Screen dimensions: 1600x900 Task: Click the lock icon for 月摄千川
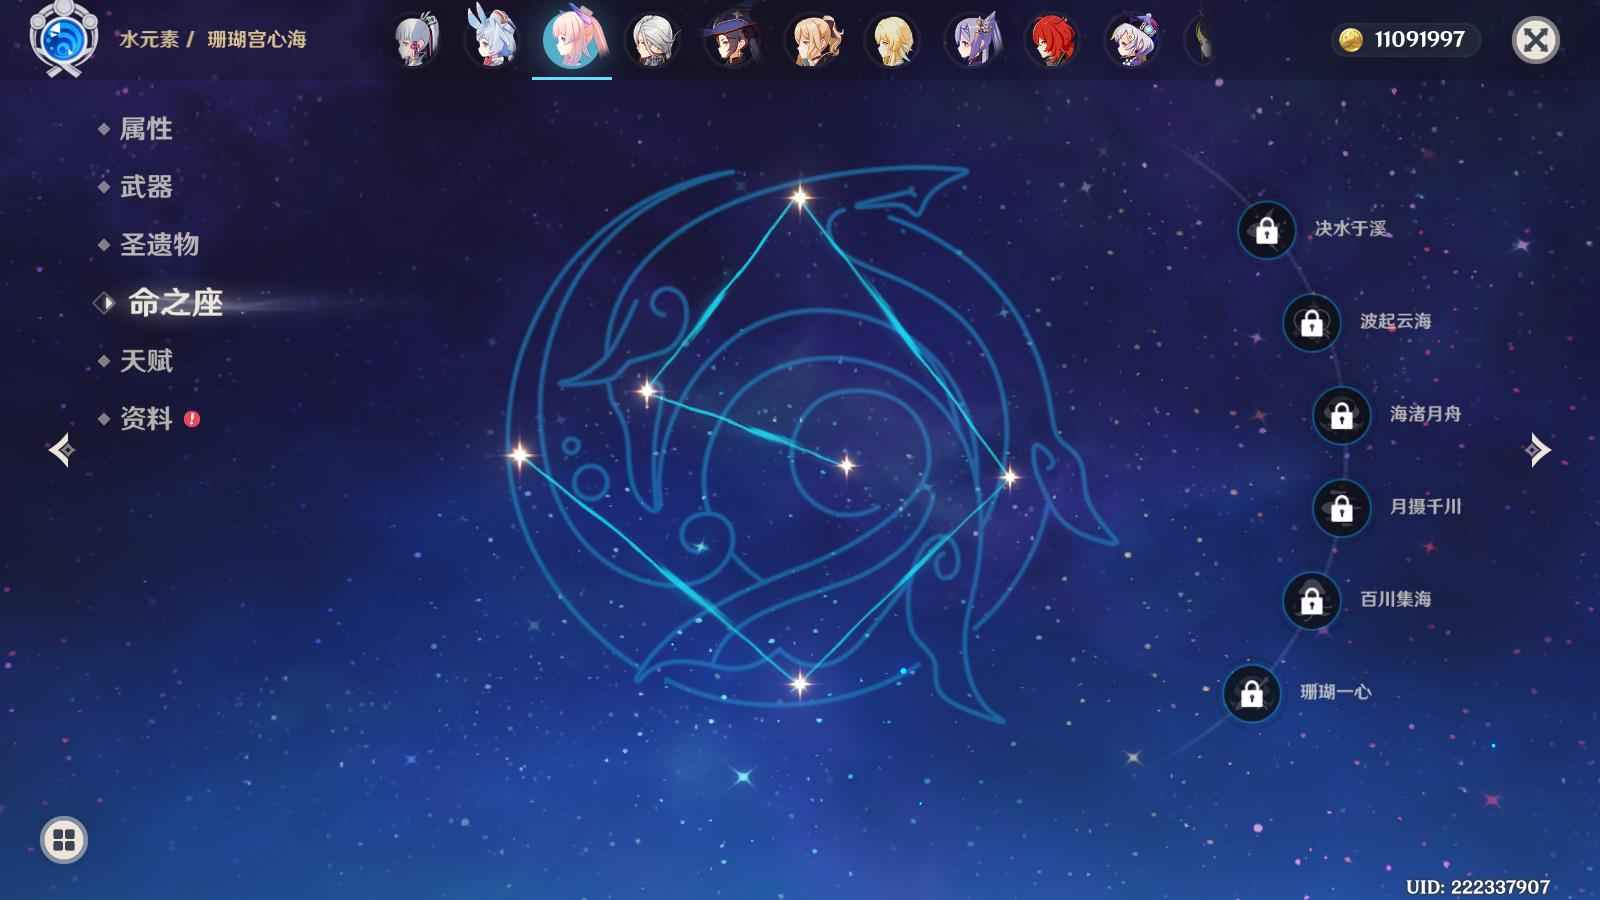click(1341, 508)
